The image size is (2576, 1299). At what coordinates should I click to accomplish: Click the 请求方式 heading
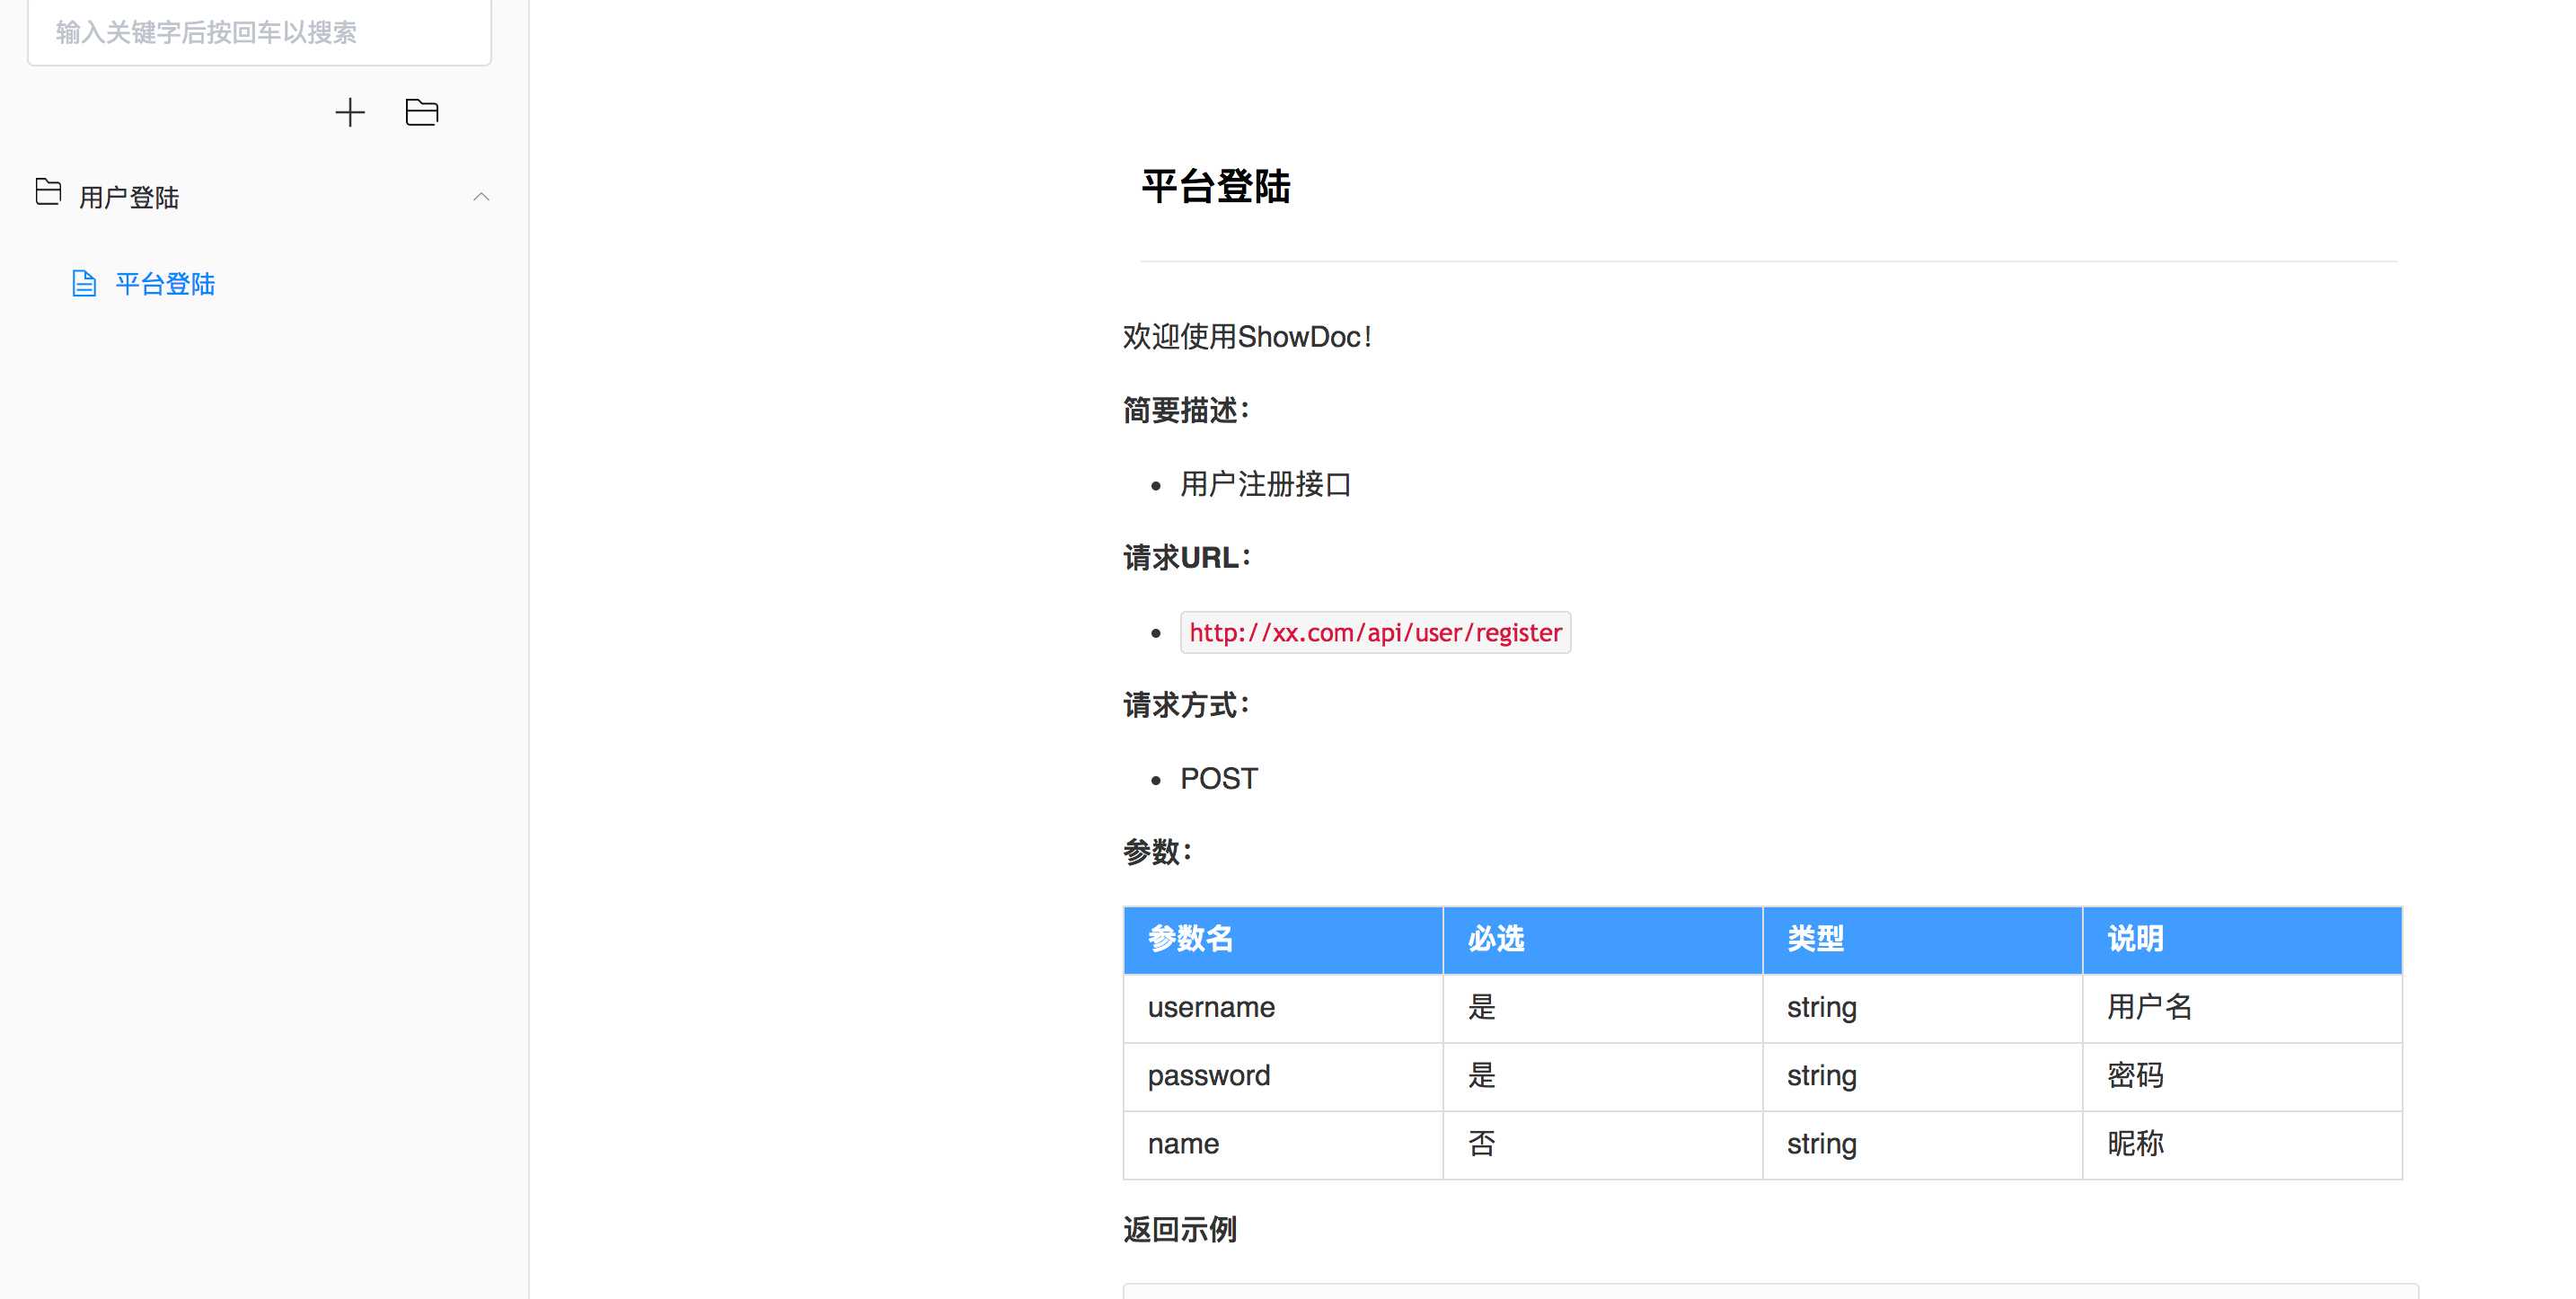pos(1186,705)
